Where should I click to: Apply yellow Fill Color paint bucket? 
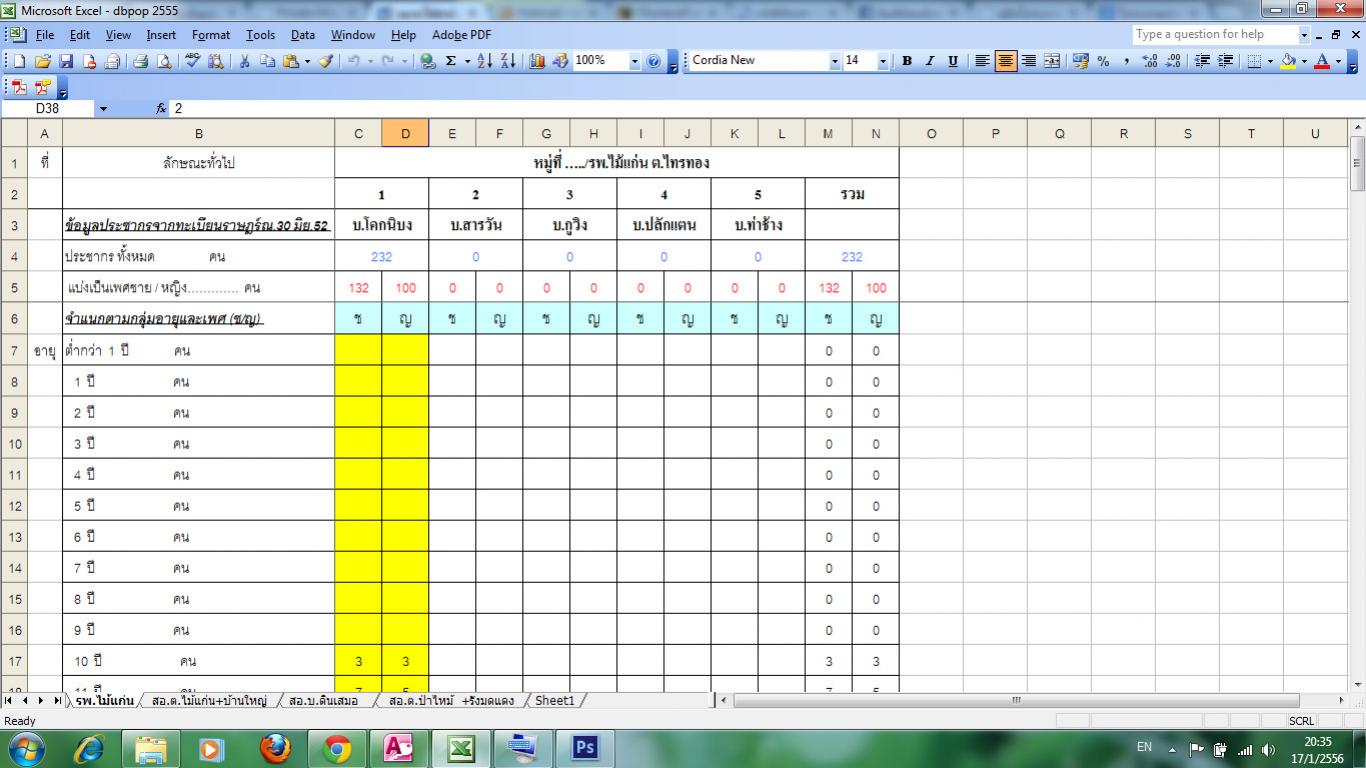[1288, 61]
